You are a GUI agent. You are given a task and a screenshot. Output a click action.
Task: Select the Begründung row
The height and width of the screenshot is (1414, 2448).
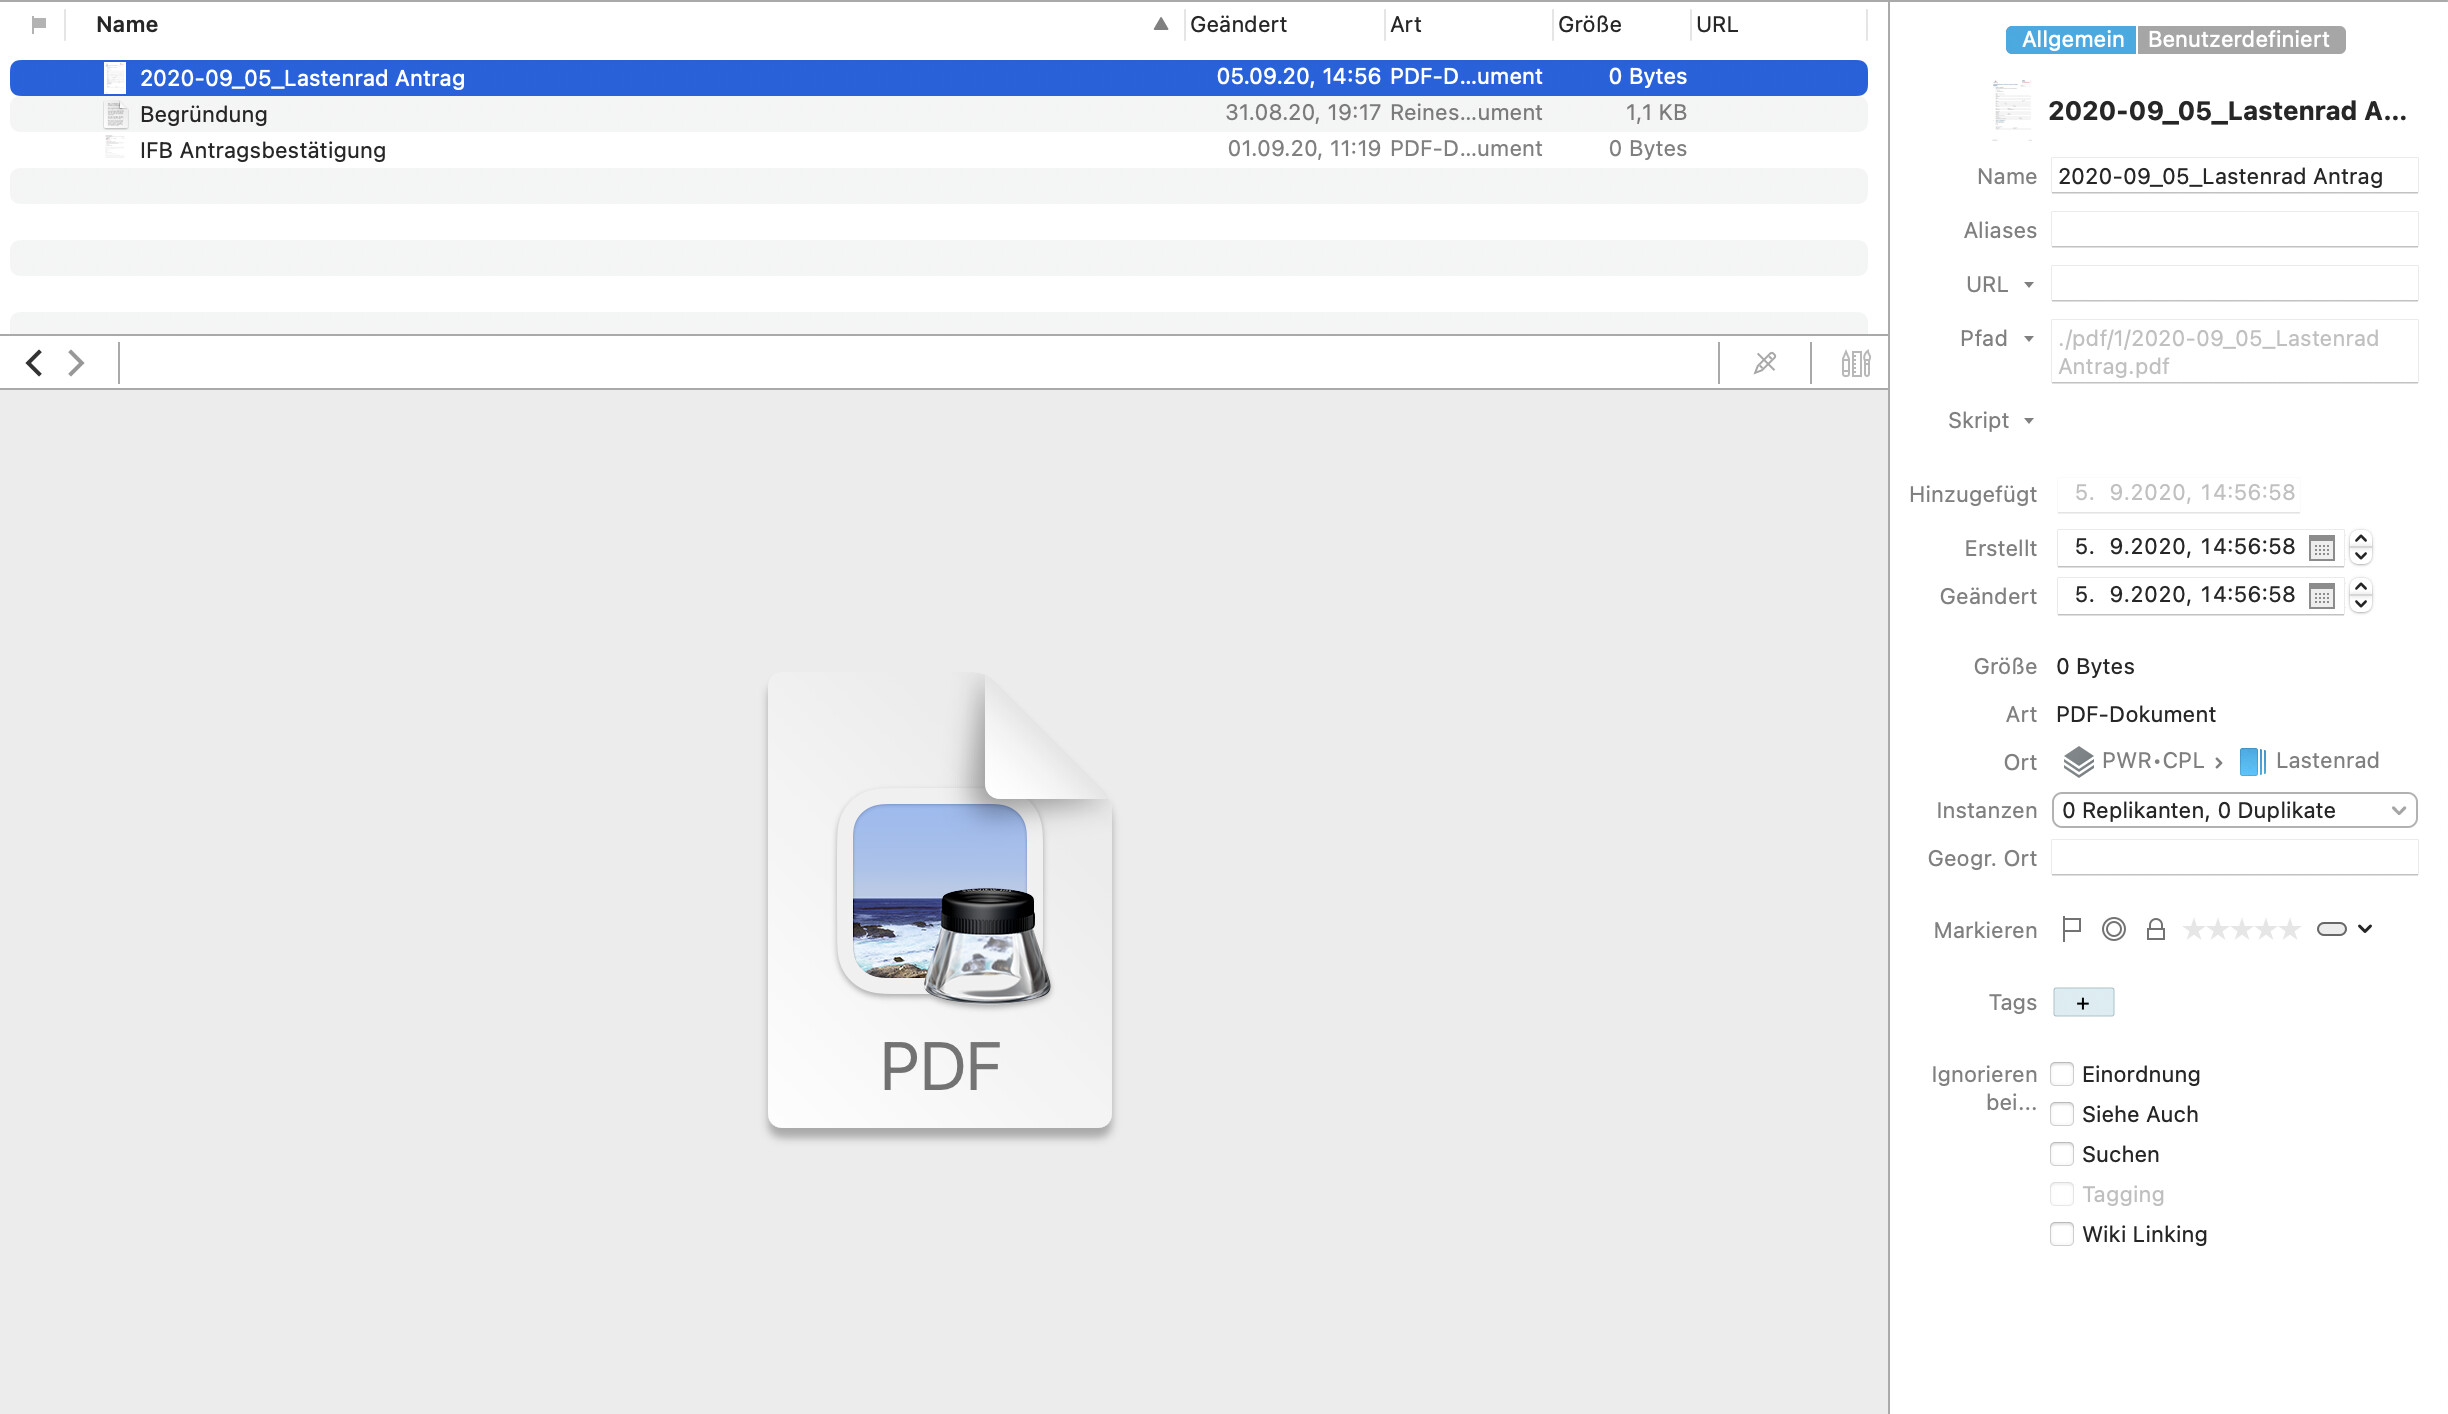[x=939, y=114]
